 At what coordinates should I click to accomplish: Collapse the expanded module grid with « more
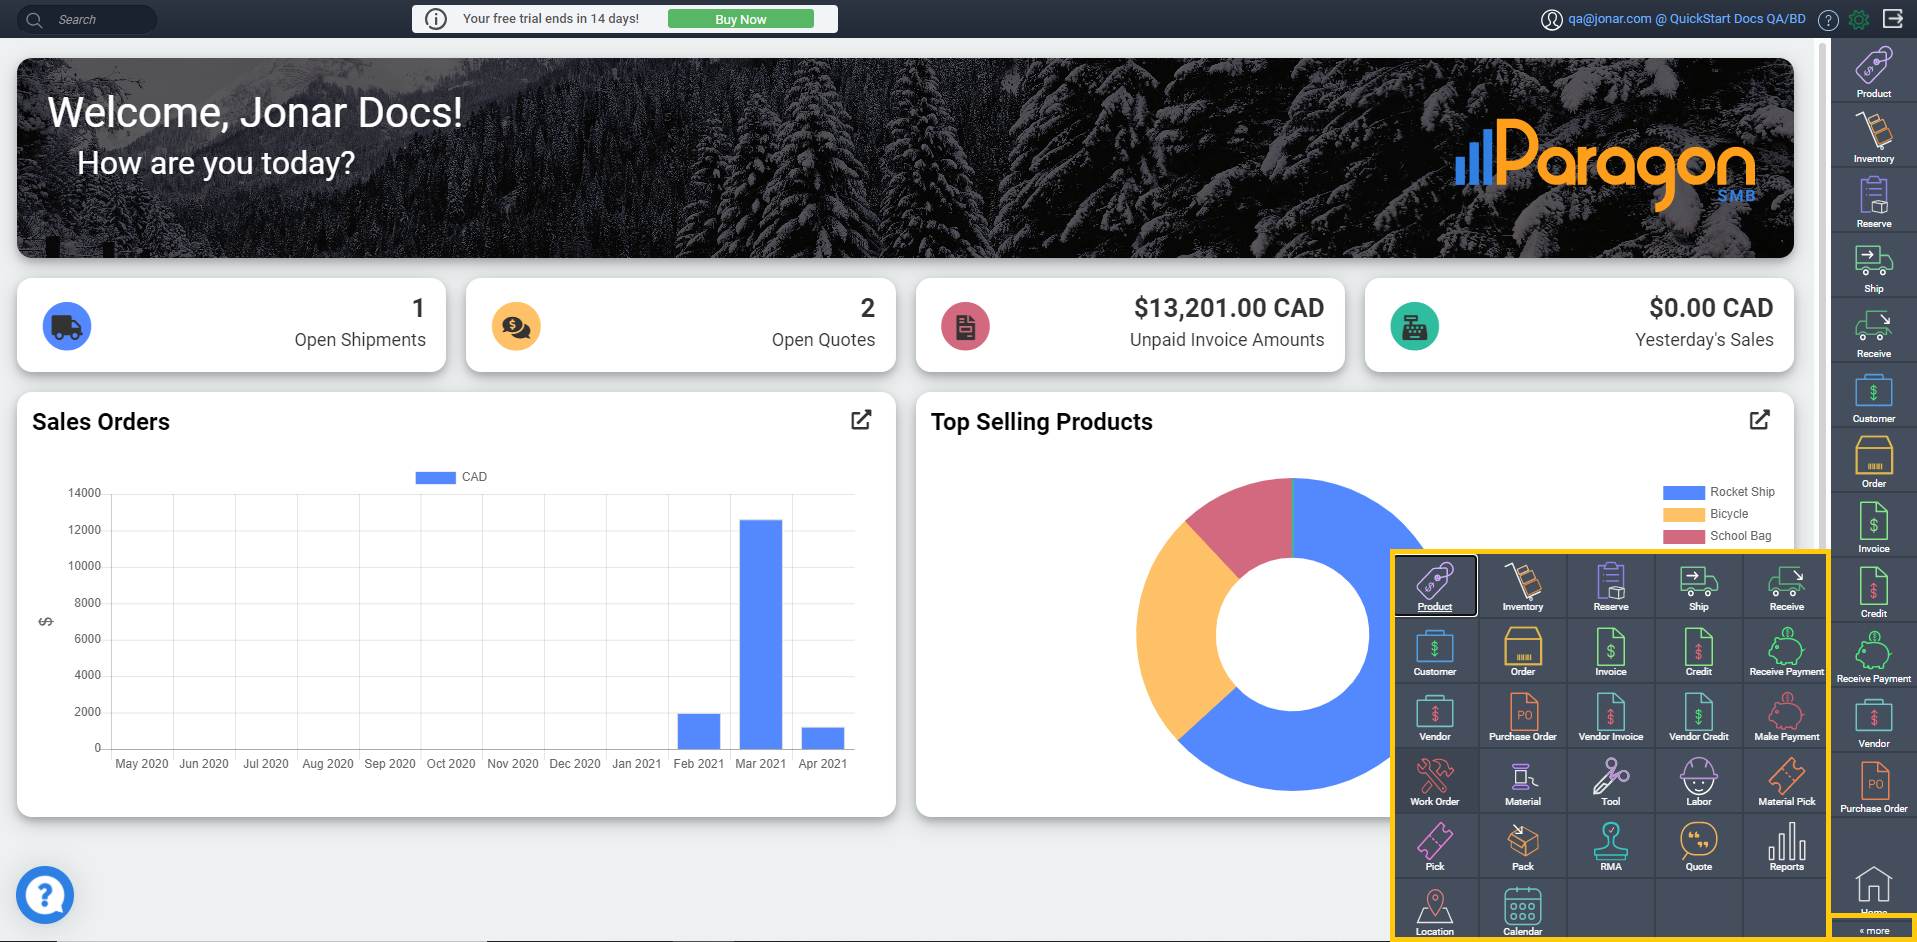click(x=1873, y=930)
